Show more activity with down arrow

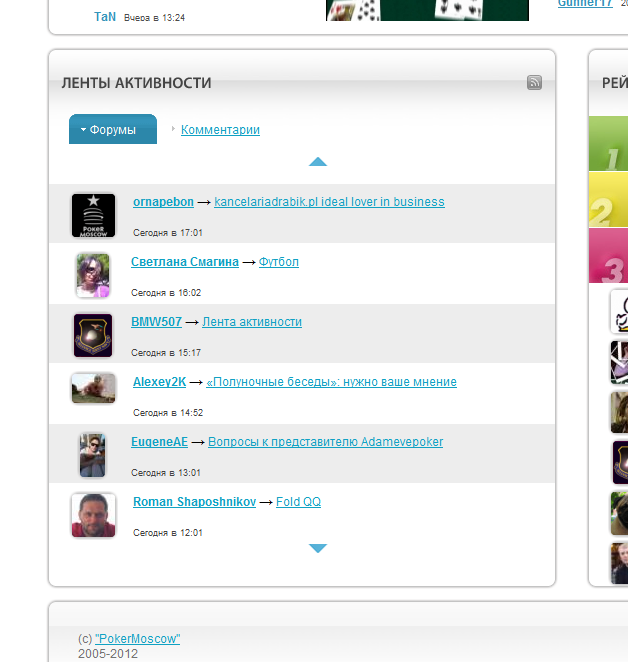pos(318,548)
